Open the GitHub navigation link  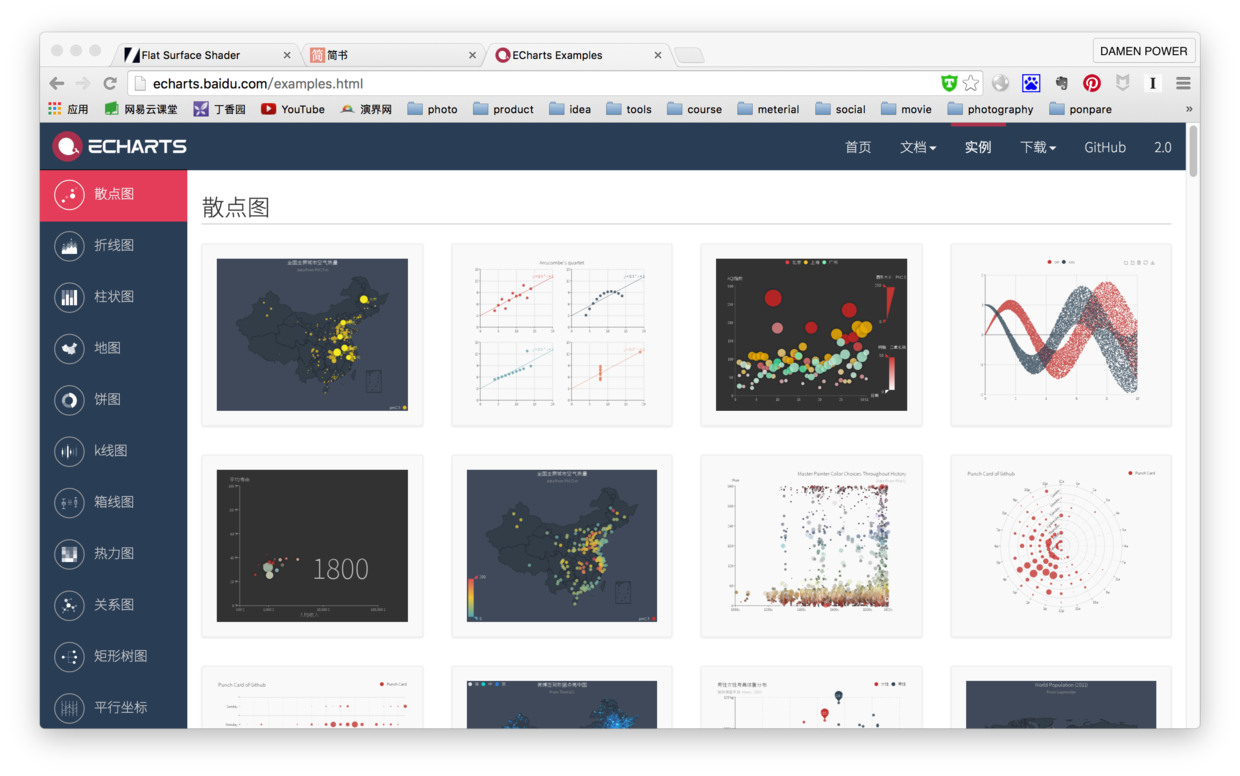coord(1105,147)
